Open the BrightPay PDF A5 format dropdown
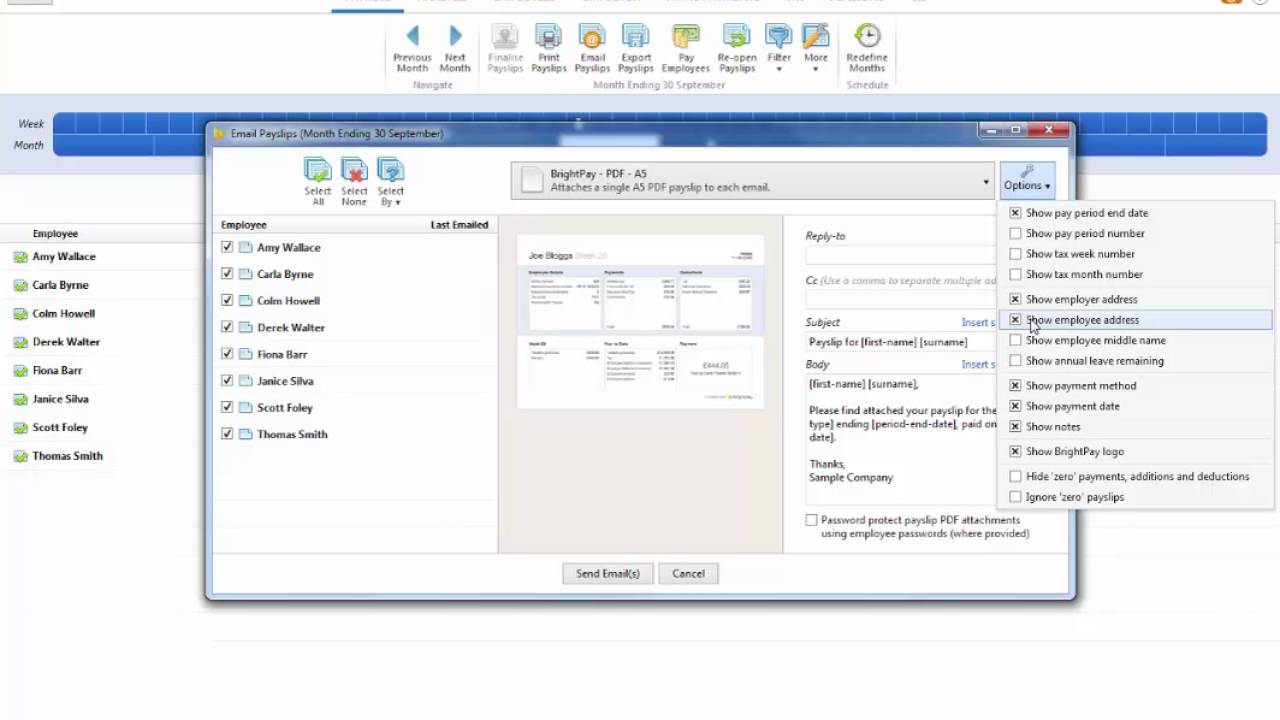 click(x=752, y=181)
